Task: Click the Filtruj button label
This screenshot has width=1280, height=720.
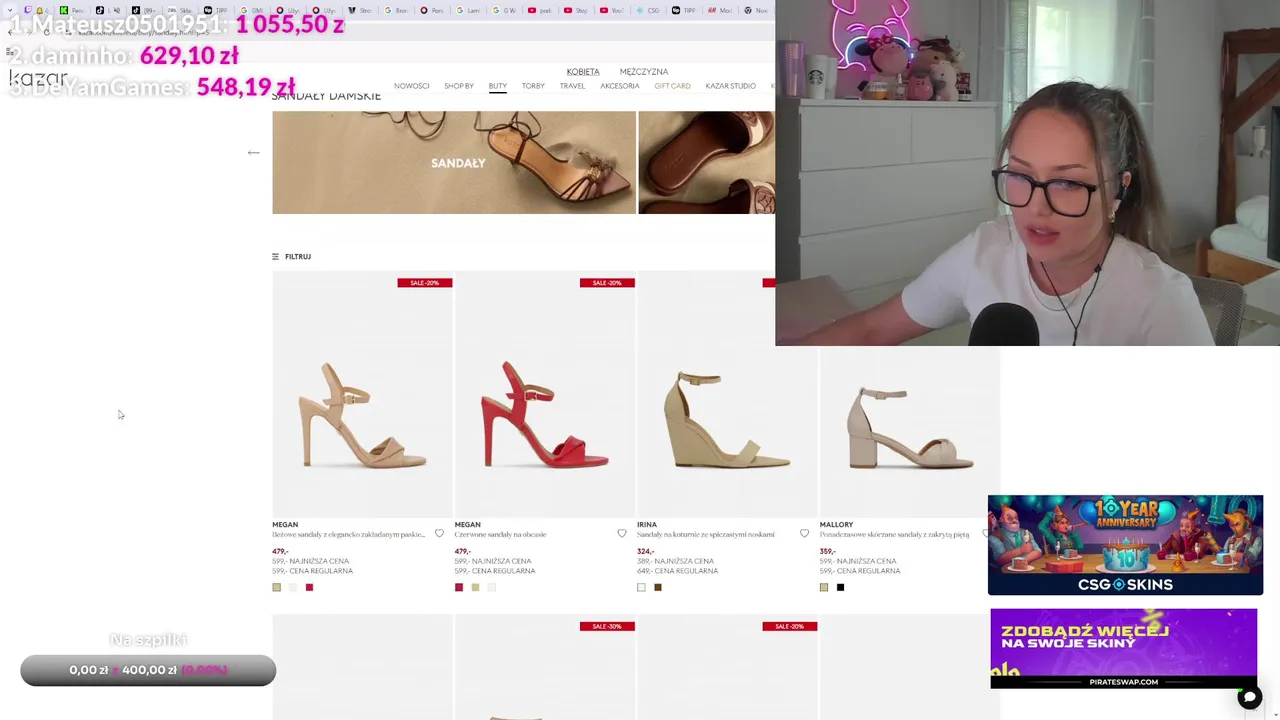Action: pyautogui.click(x=298, y=257)
